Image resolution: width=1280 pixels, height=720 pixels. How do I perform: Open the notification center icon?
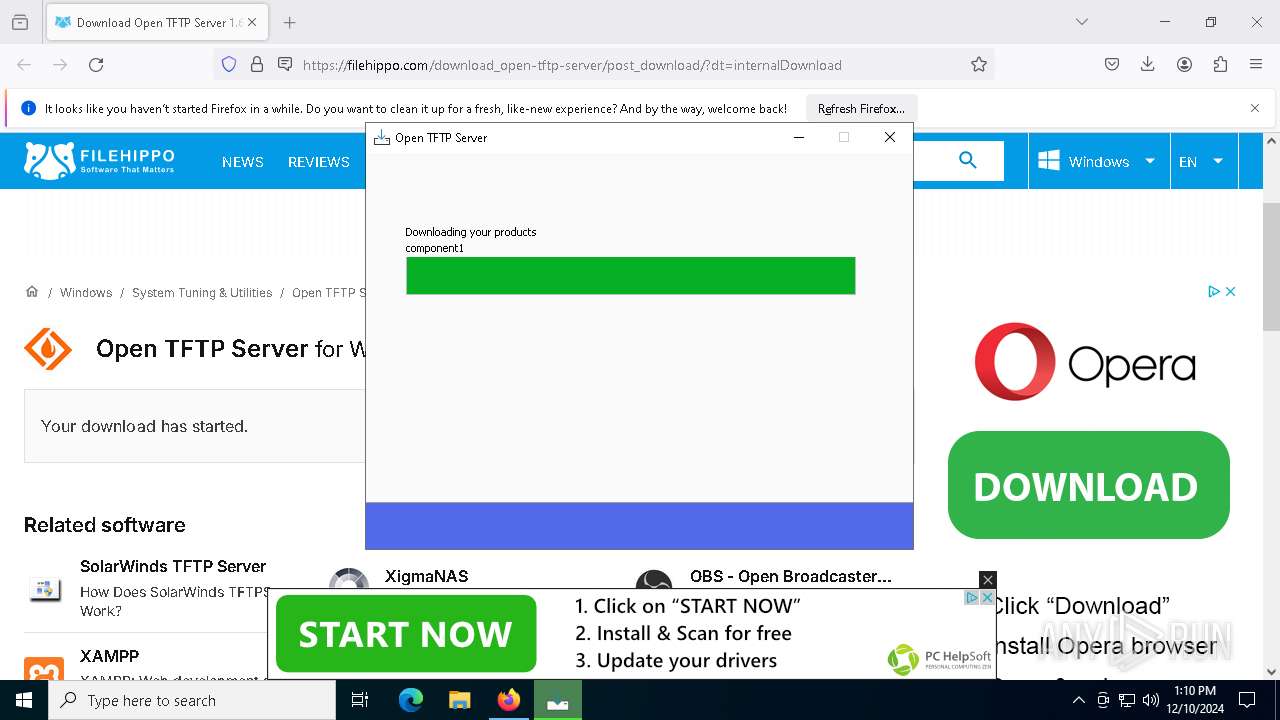pyautogui.click(x=1247, y=700)
